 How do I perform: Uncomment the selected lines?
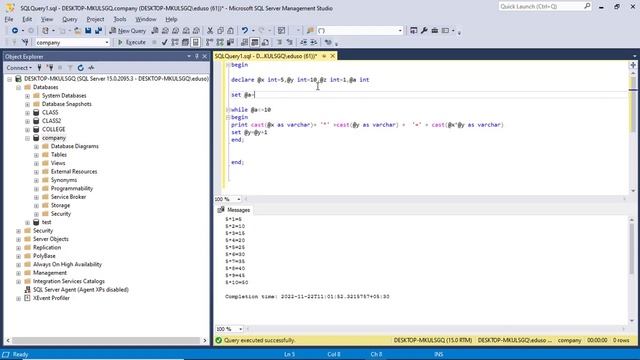click(x=289, y=42)
